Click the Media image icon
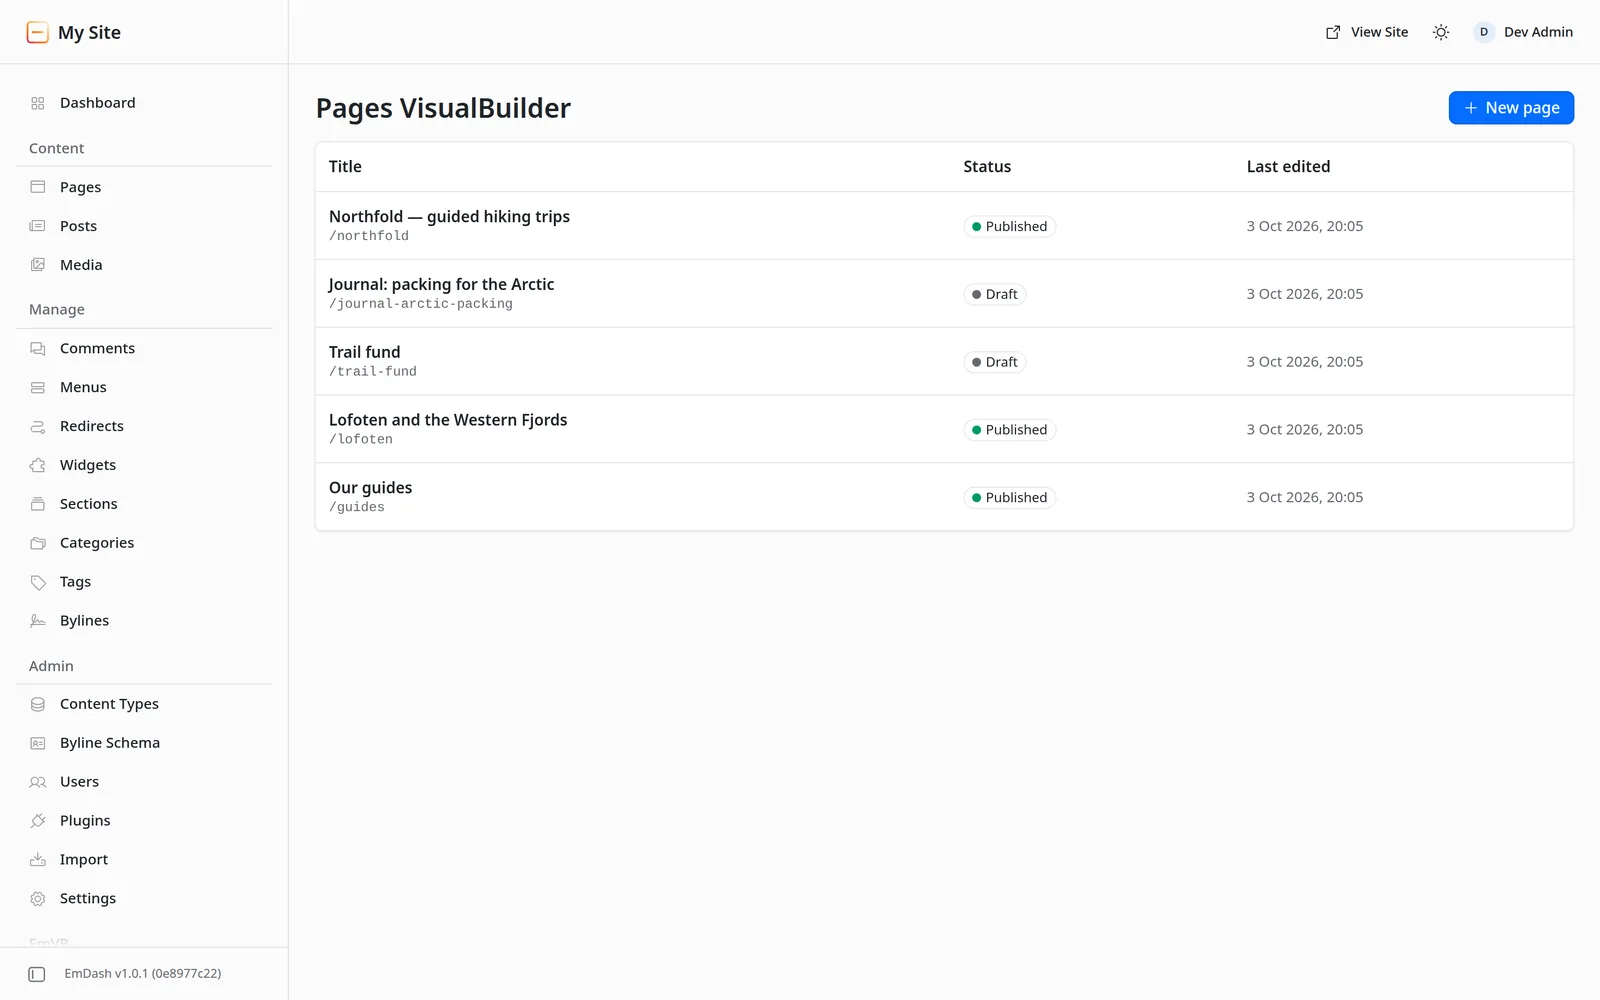 pos(38,265)
